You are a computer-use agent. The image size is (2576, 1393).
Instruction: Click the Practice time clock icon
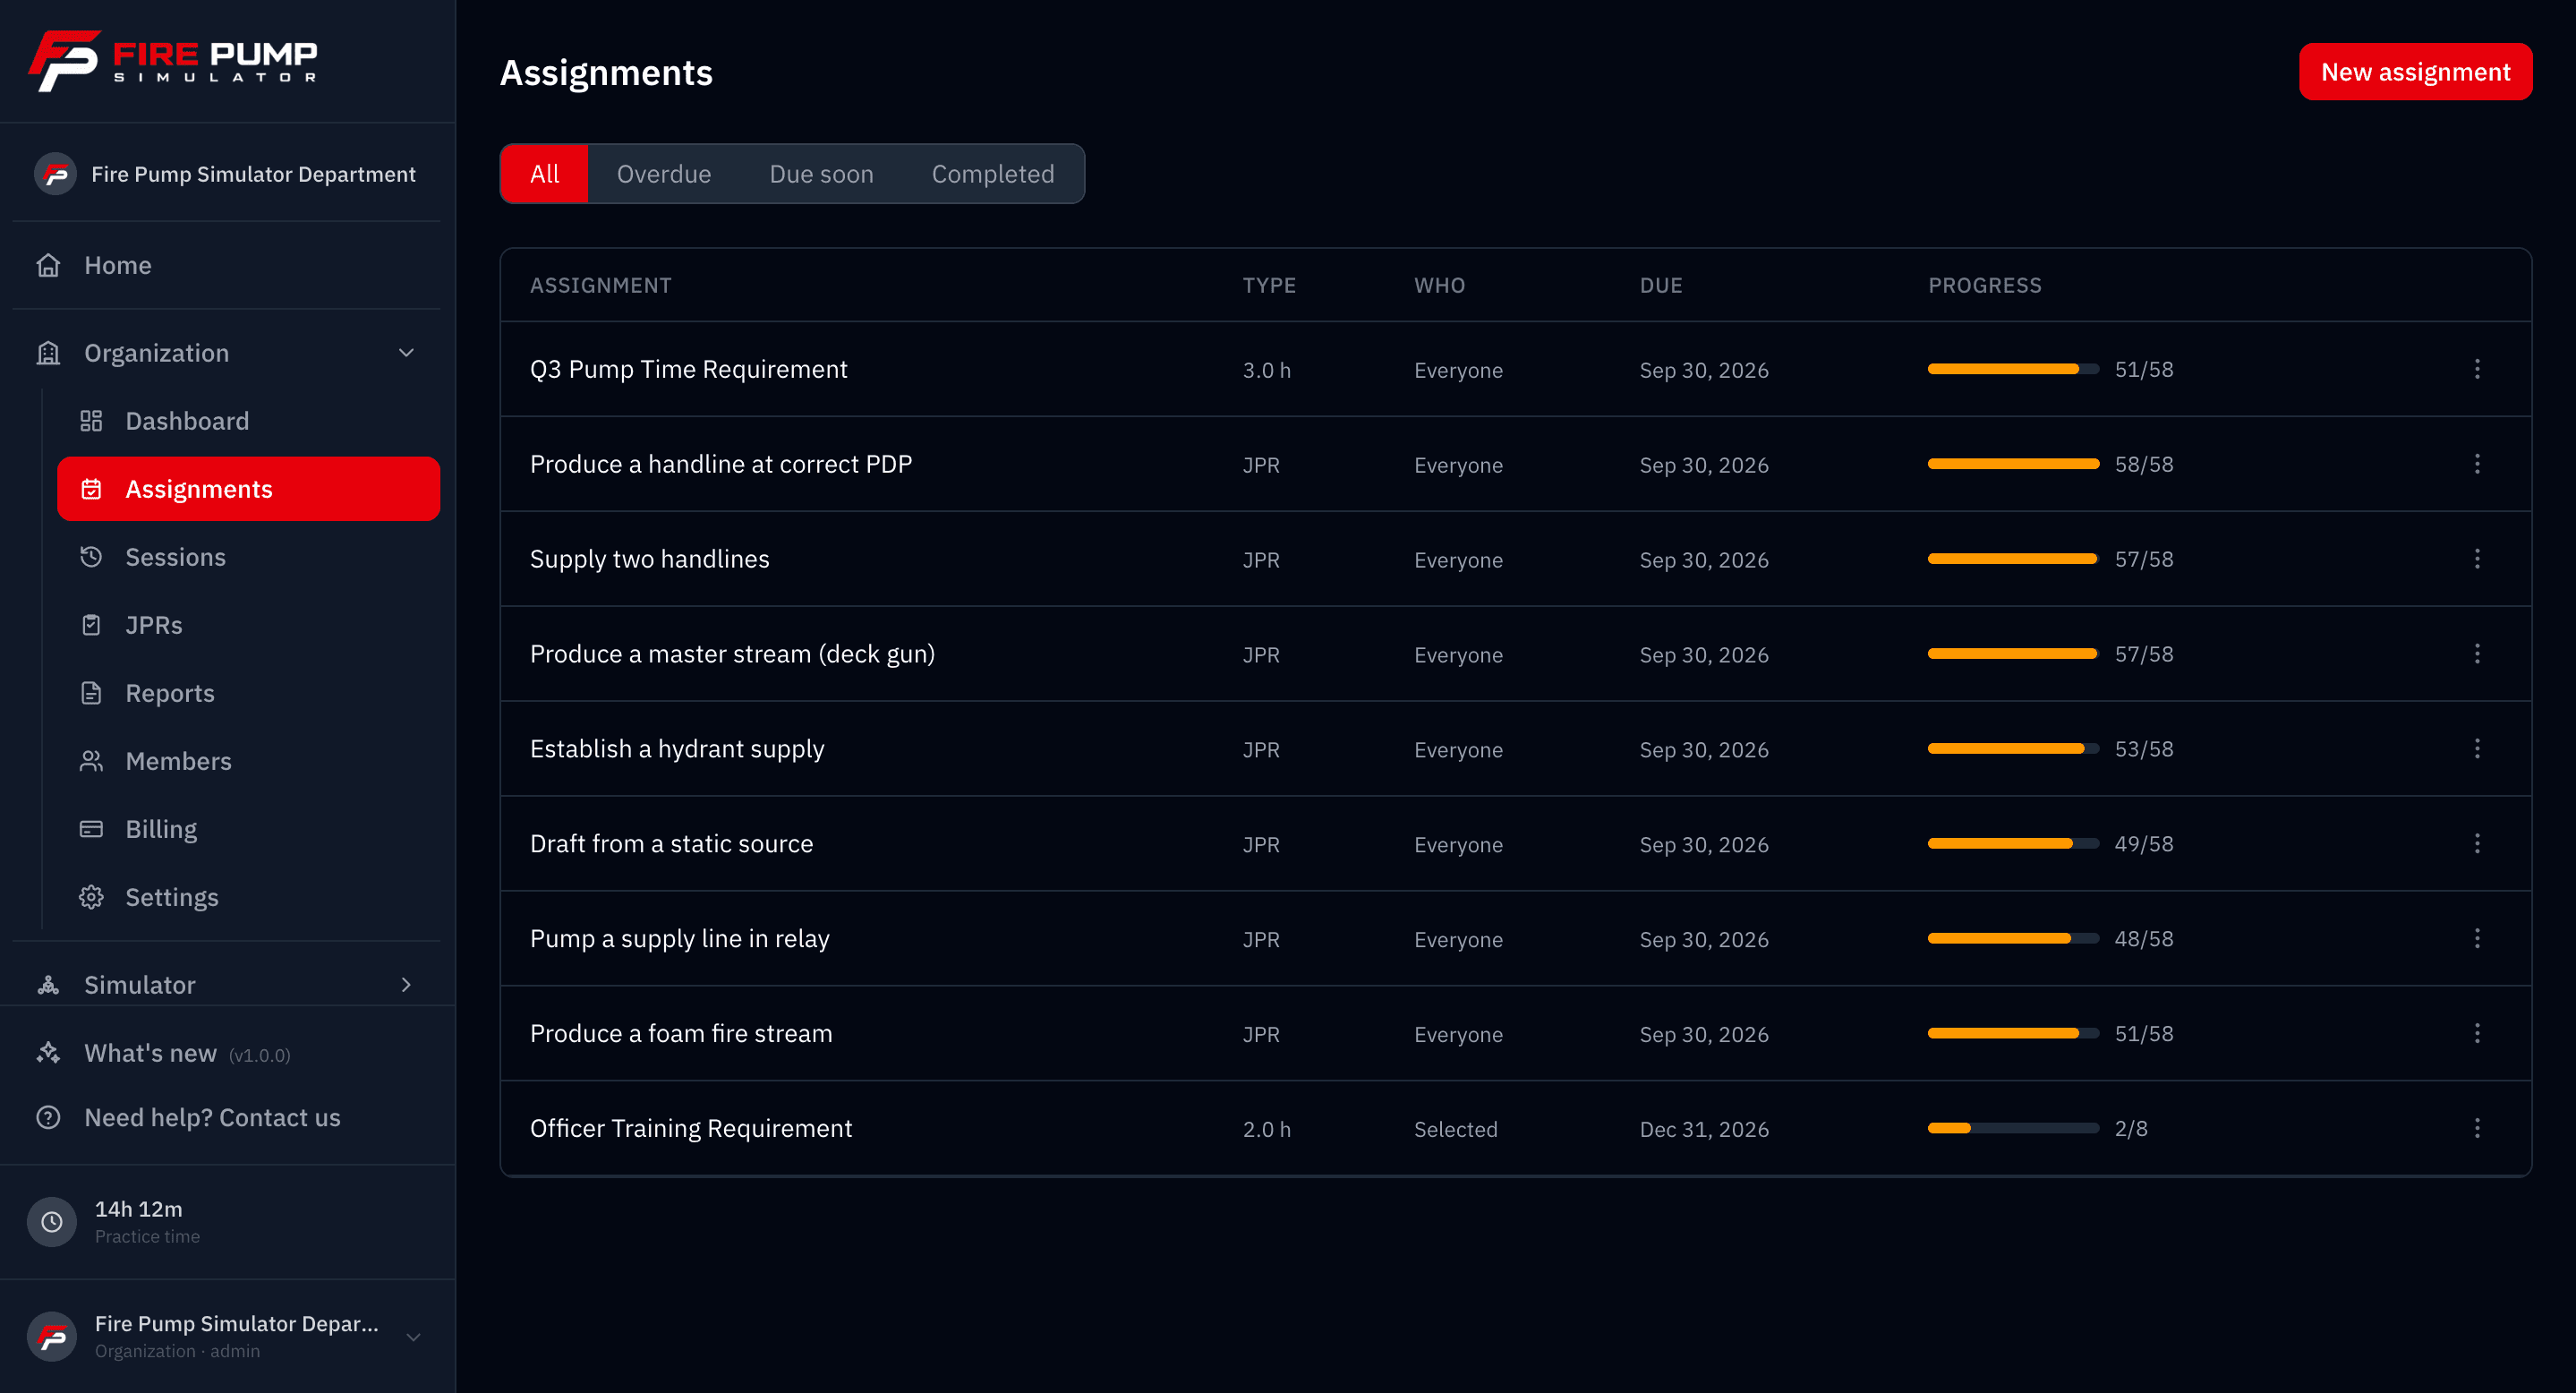52,1221
